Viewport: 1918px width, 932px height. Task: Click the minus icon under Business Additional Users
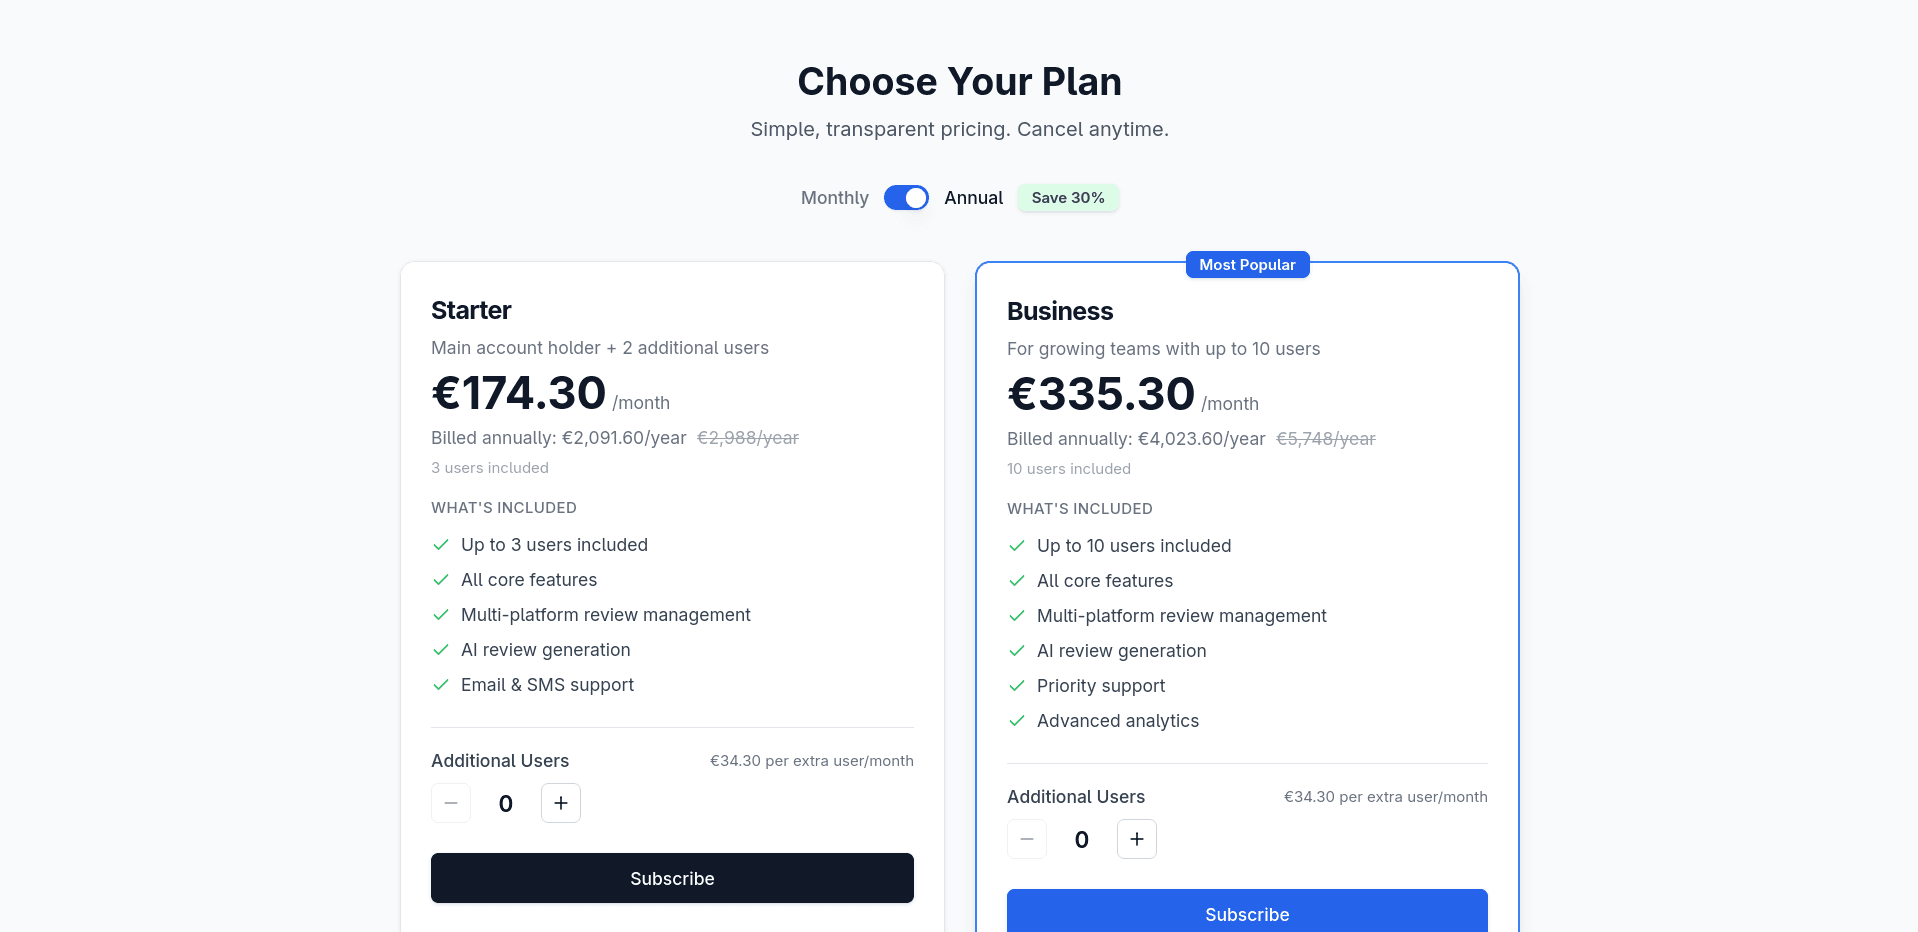1026,839
